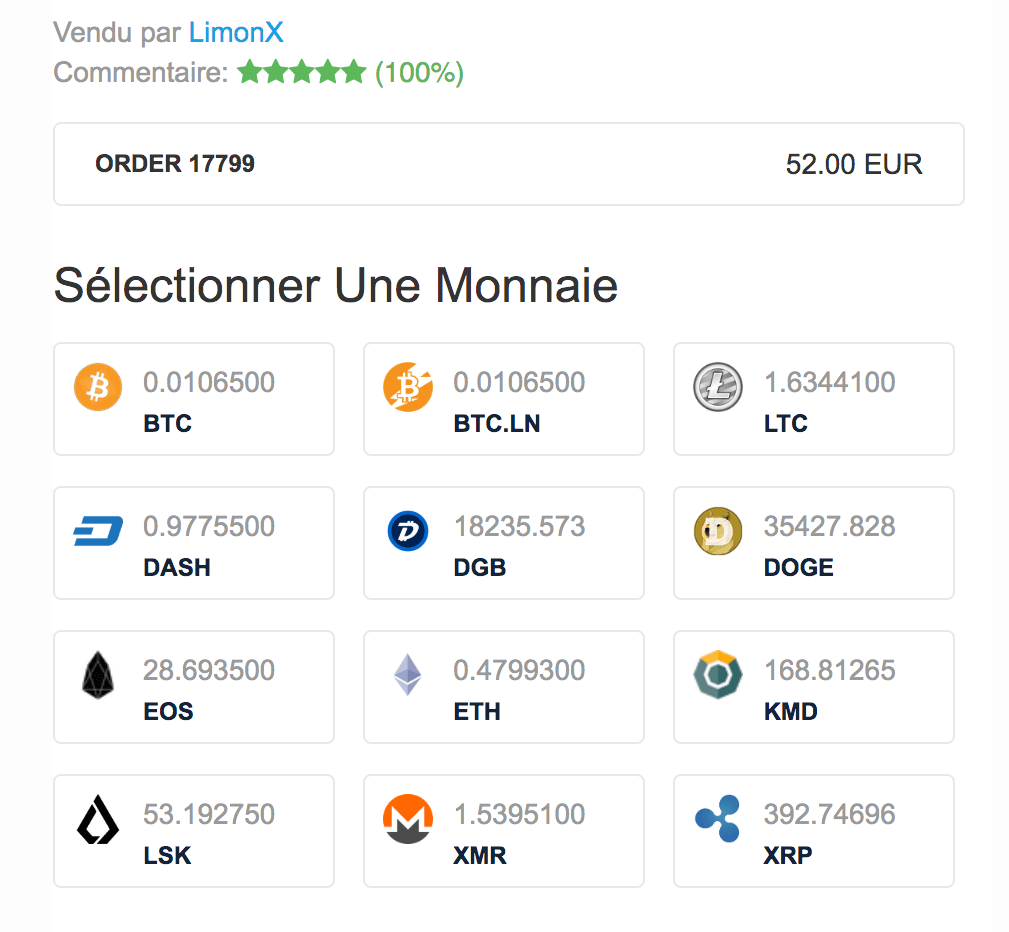The height and width of the screenshot is (932, 1009).
Task: Select the 1.5395100 XMR amount
Action: [x=519, y=814]
